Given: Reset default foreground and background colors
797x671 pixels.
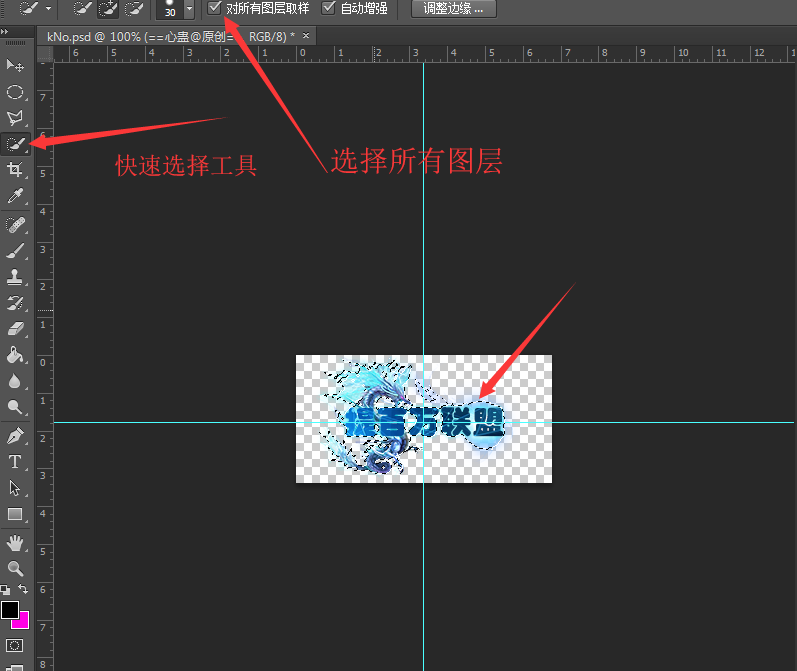Looking at the screenshot, I should pos(5,590).
